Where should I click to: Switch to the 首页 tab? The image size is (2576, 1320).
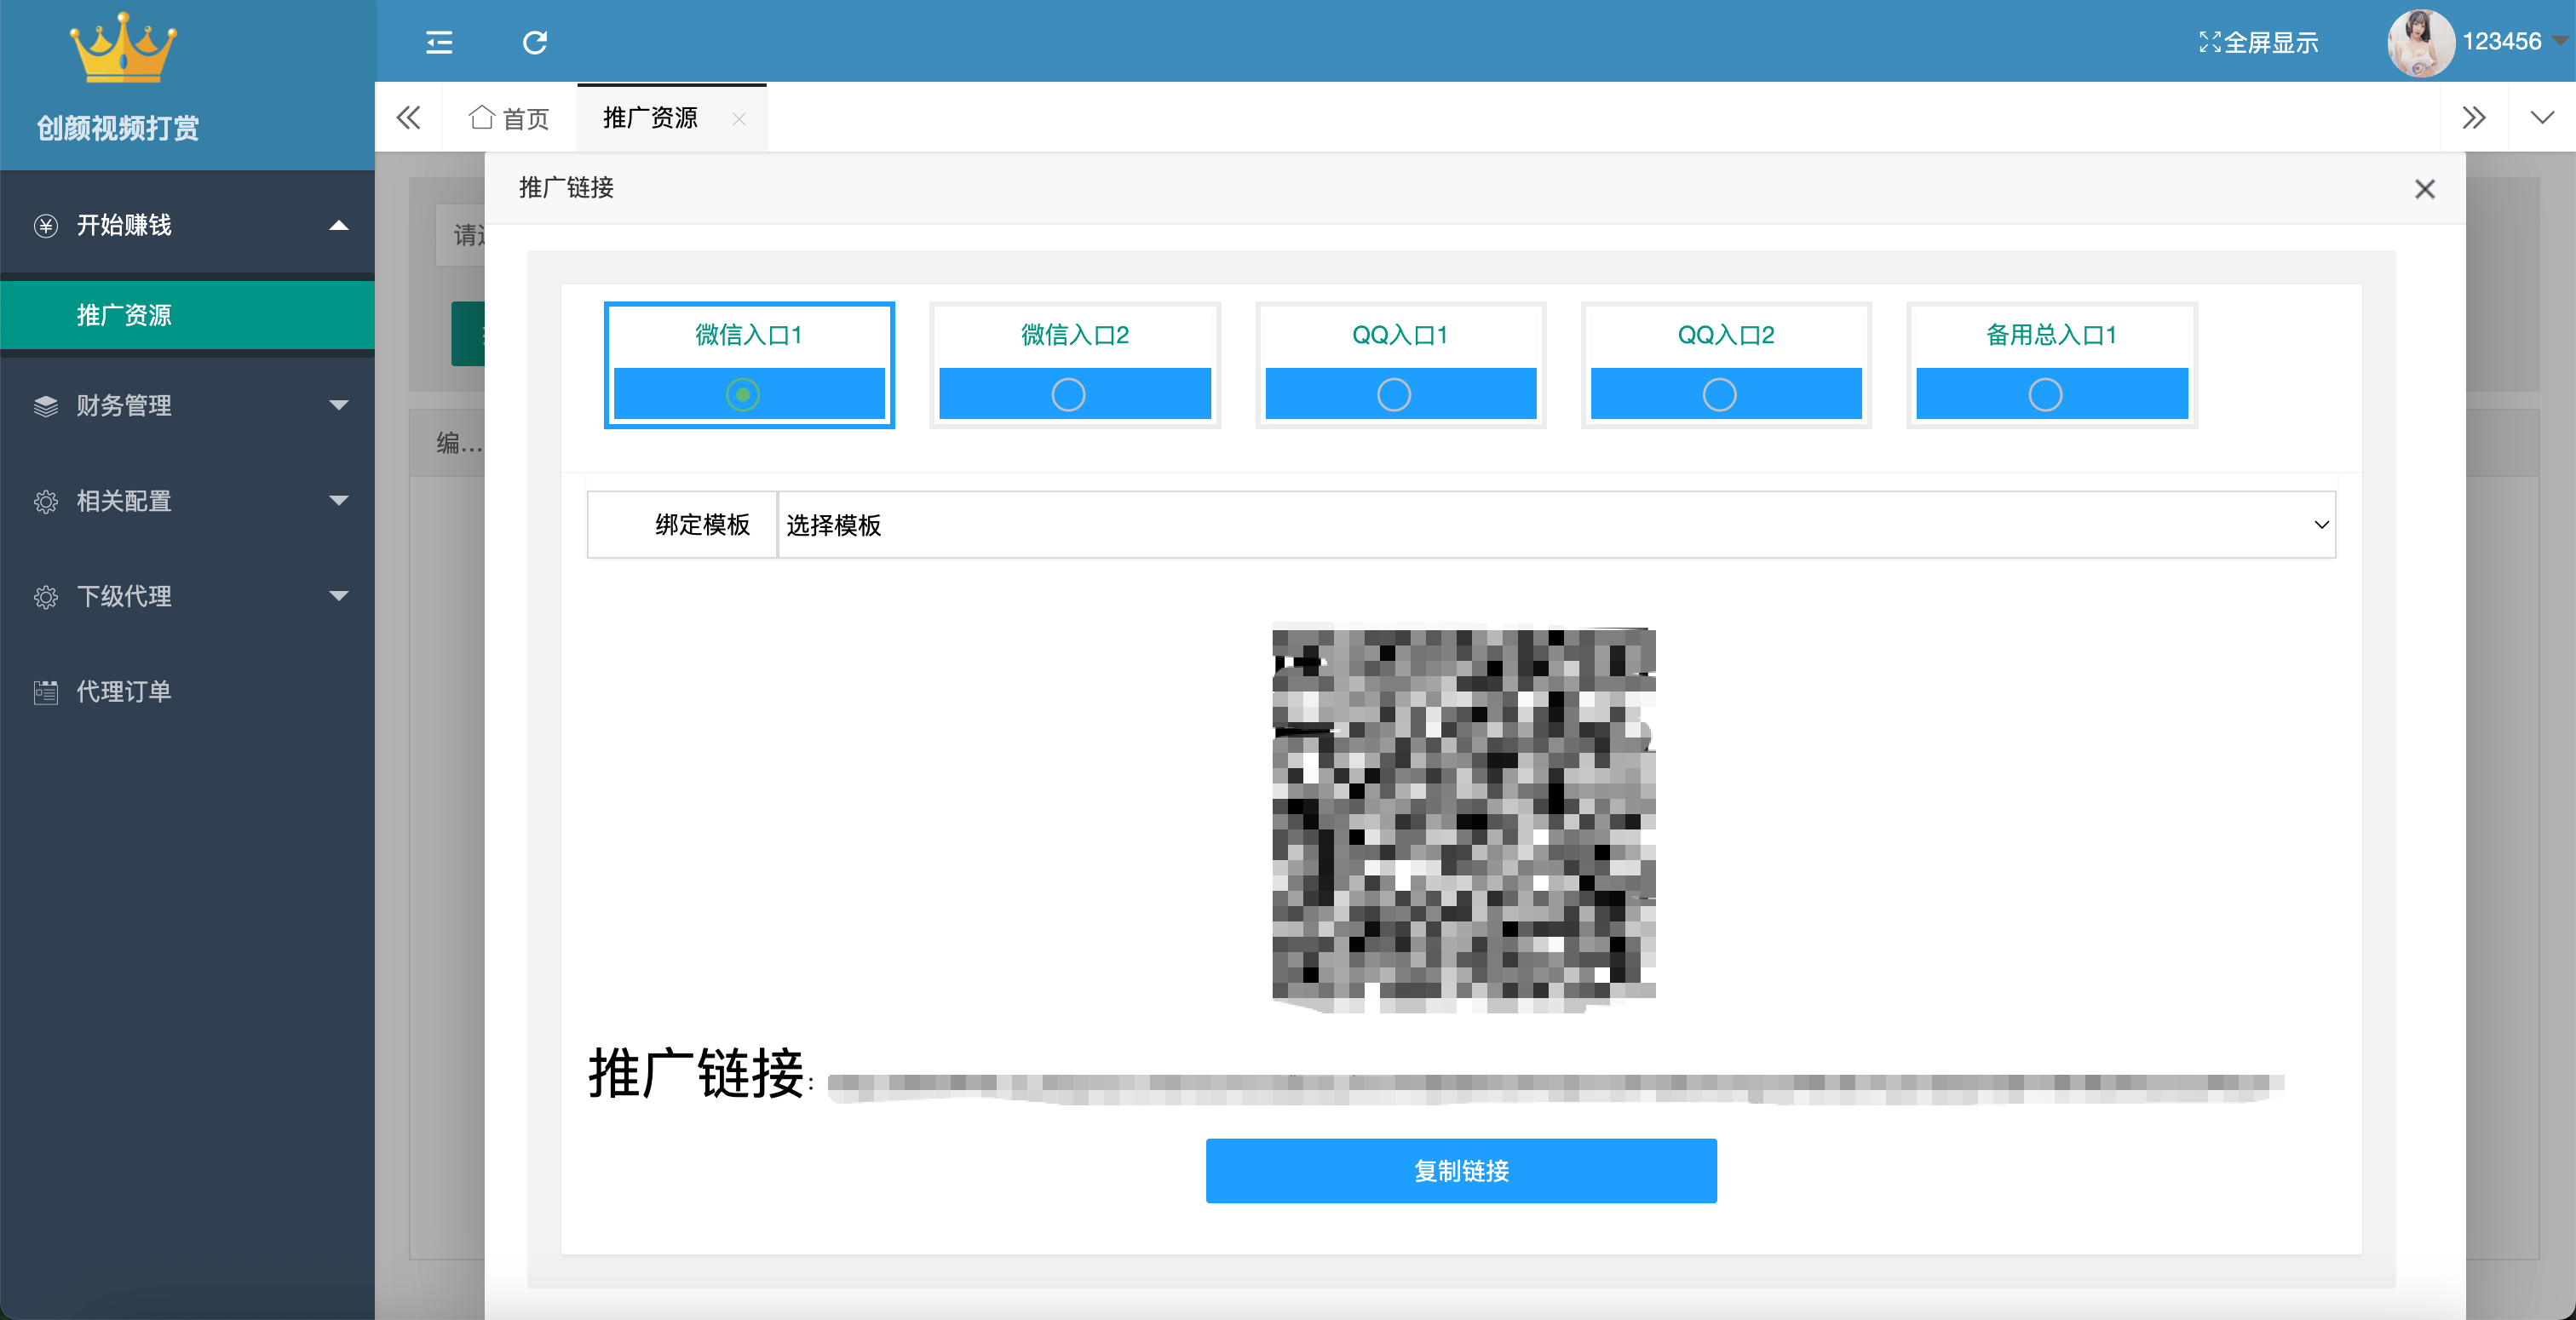click(x=509, y=119)
